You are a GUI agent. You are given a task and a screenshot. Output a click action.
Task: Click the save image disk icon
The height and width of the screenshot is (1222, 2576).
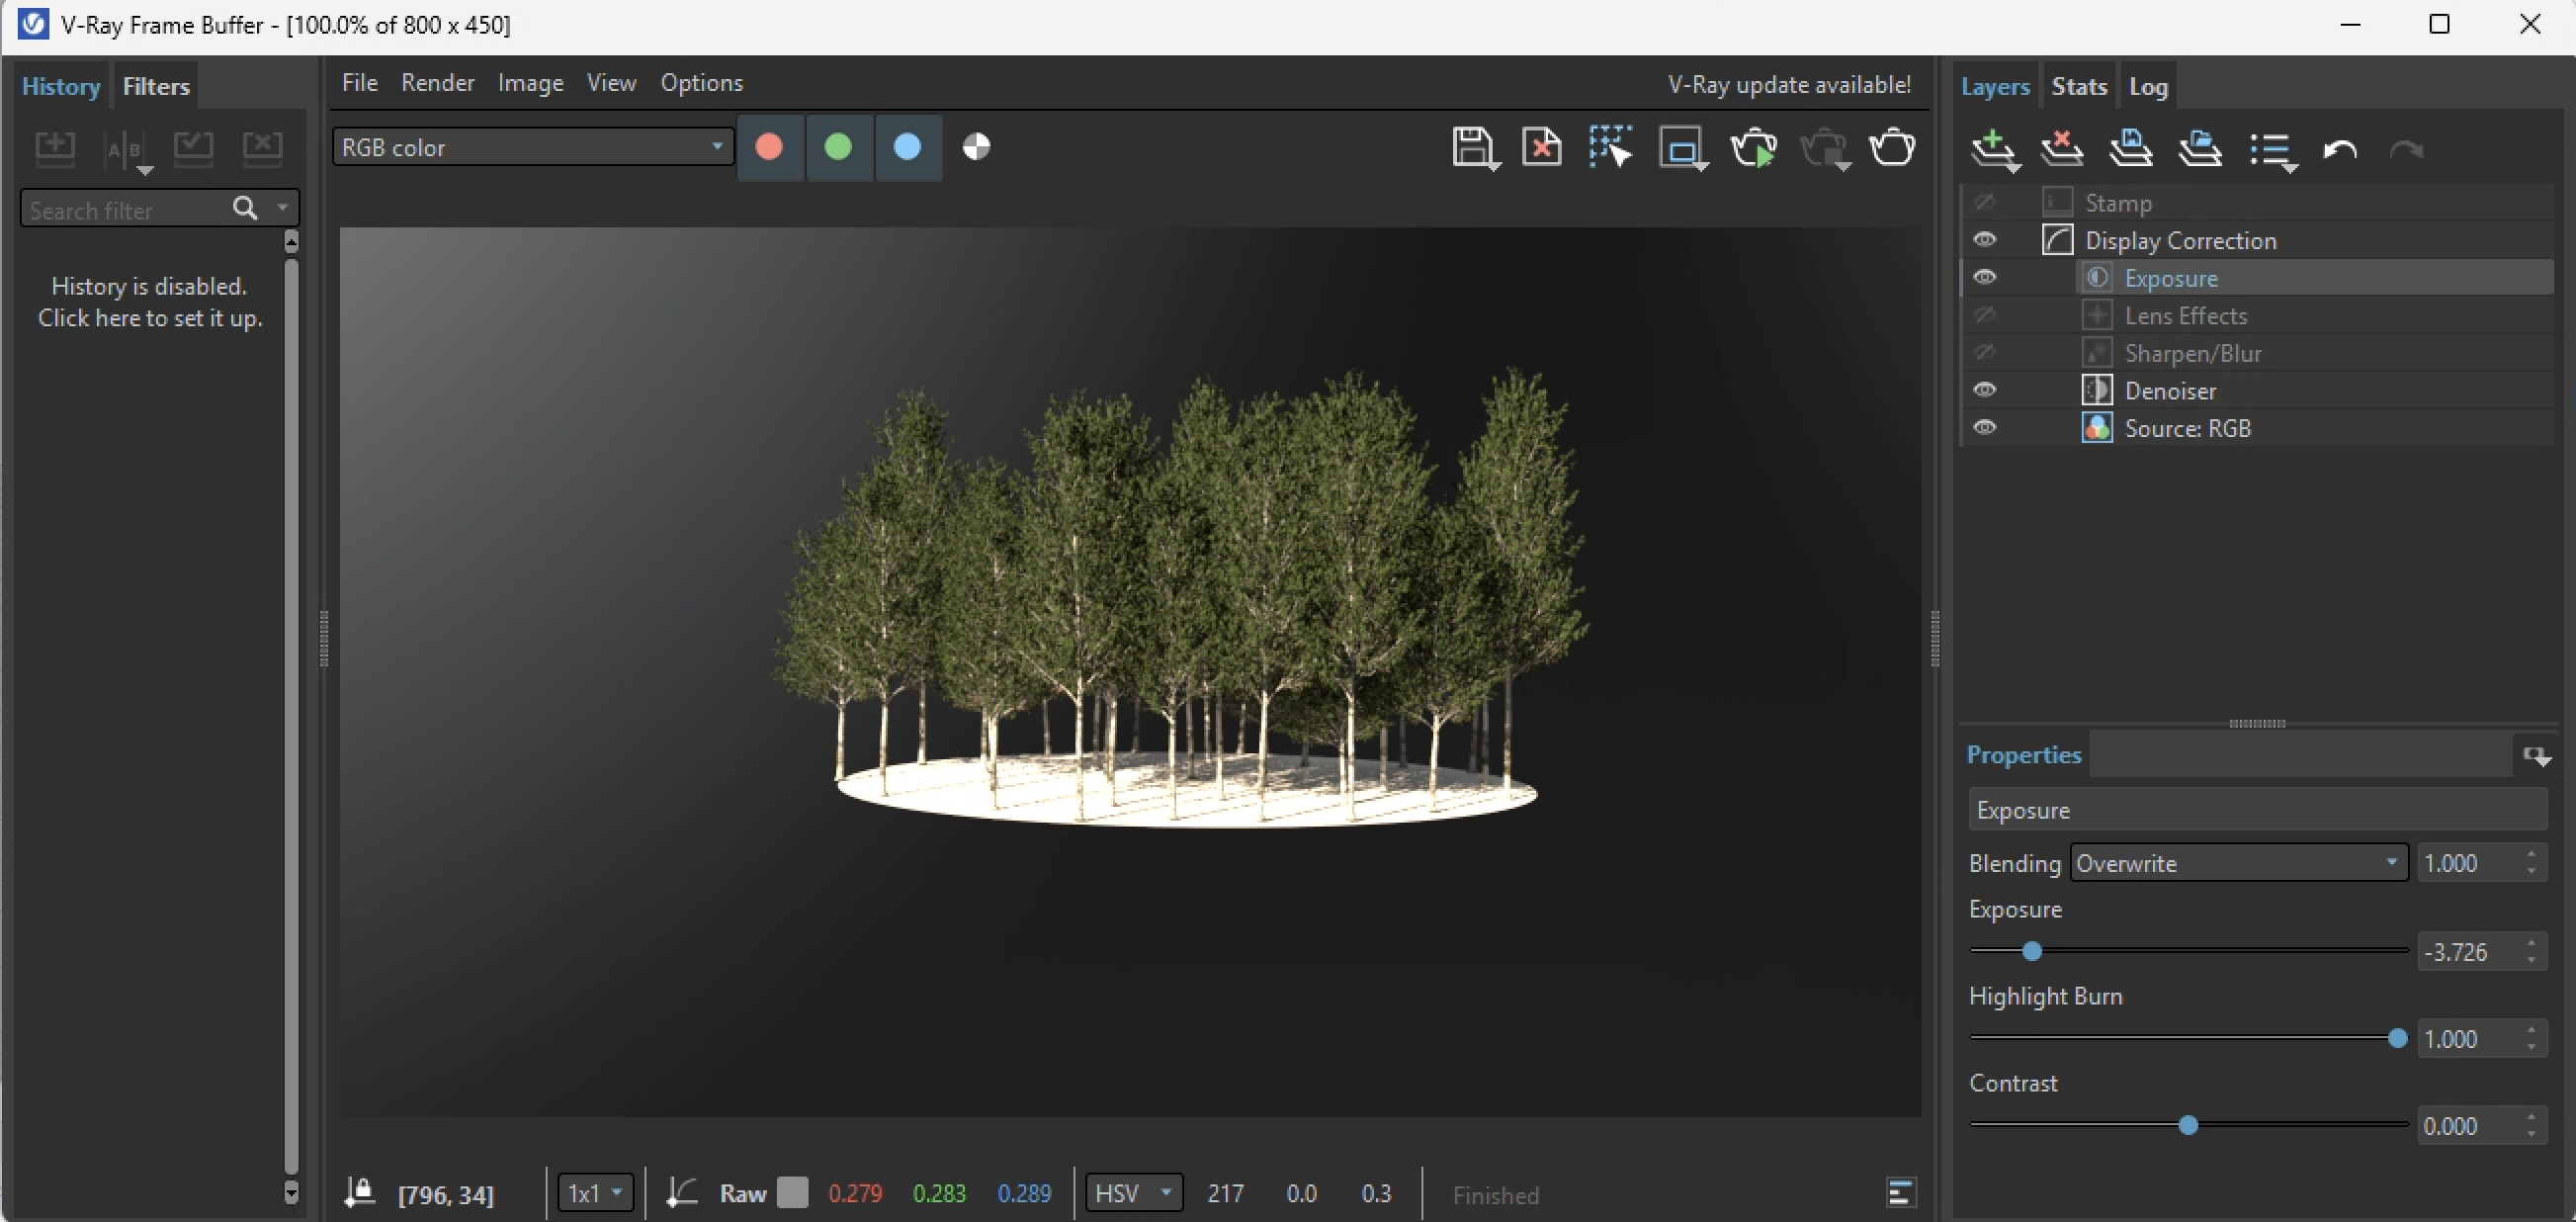pyautogui.click(x=1472, y=148)
